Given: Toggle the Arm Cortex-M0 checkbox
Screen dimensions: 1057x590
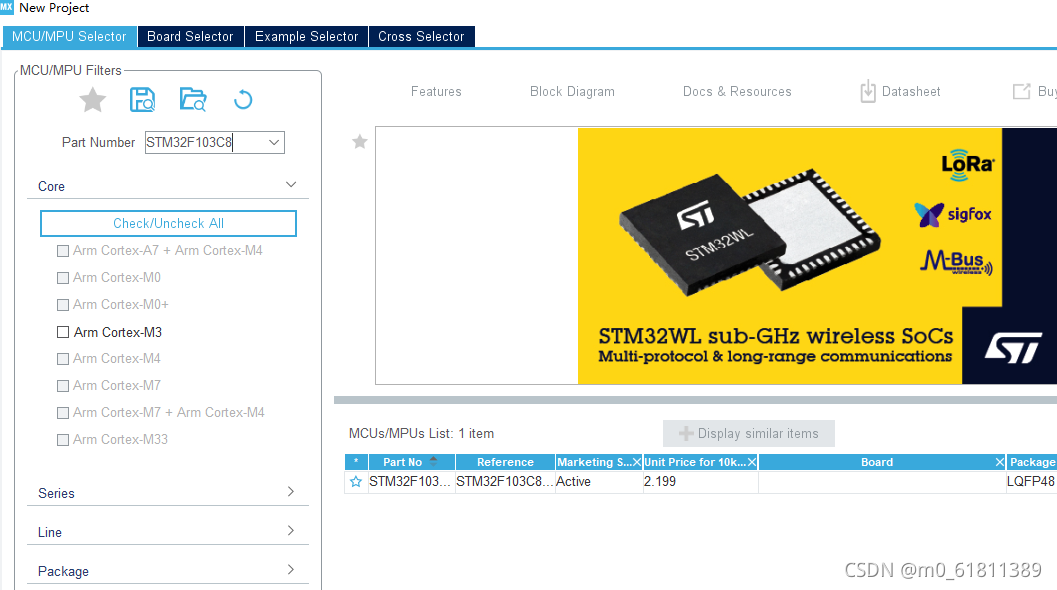Looking at the screenshot, I should click(x=63, y=278).
